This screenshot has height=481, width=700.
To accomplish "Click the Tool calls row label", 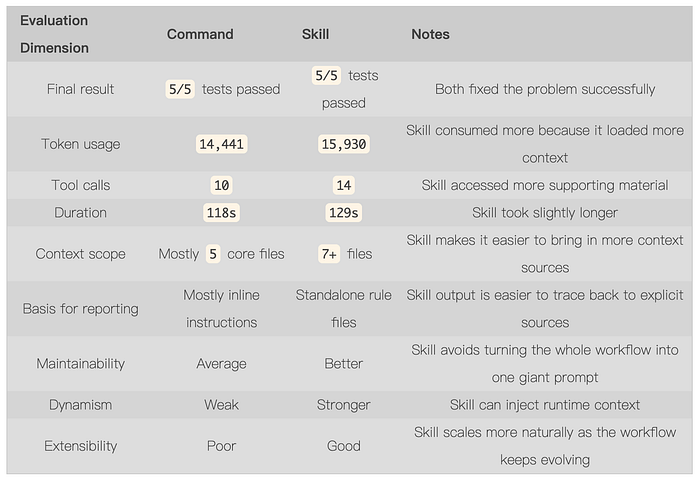I will (80, 185).
